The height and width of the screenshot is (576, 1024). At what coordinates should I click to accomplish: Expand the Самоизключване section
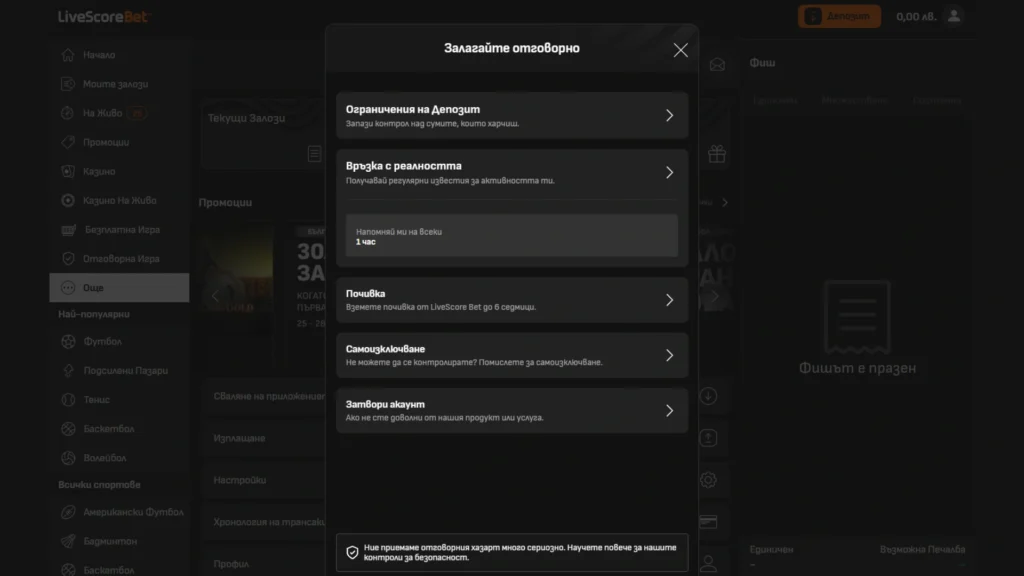point(669,355)
